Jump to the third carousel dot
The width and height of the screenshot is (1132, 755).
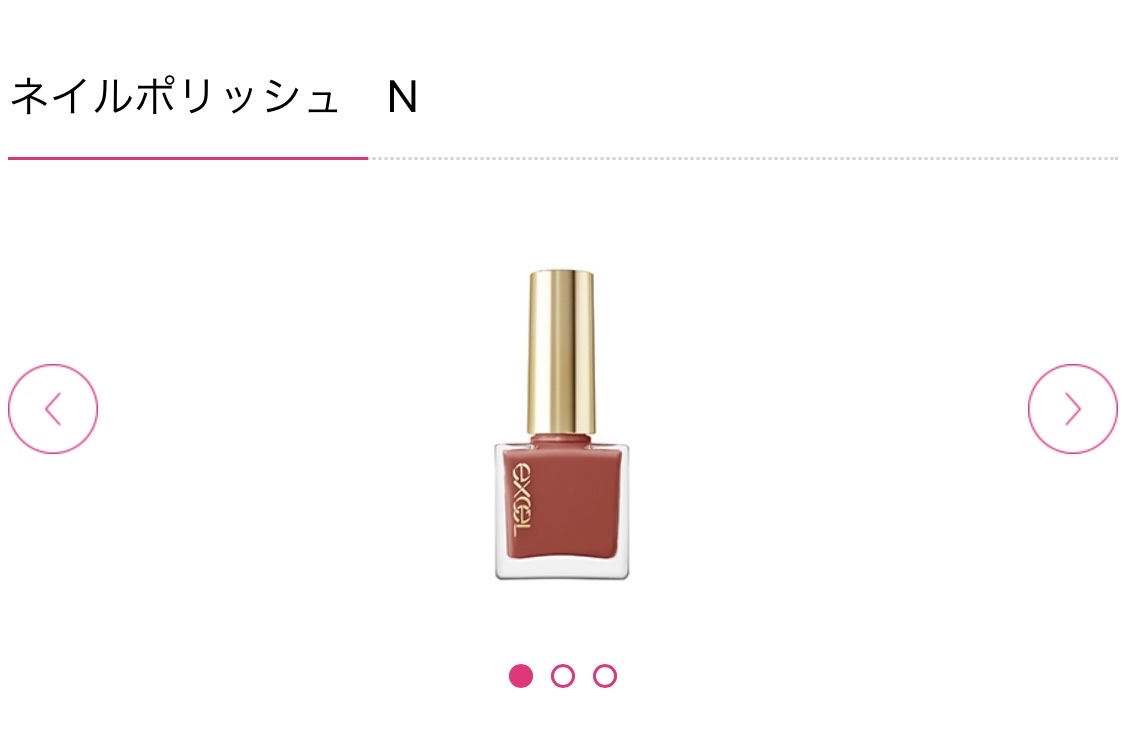[x=605, y=676]
